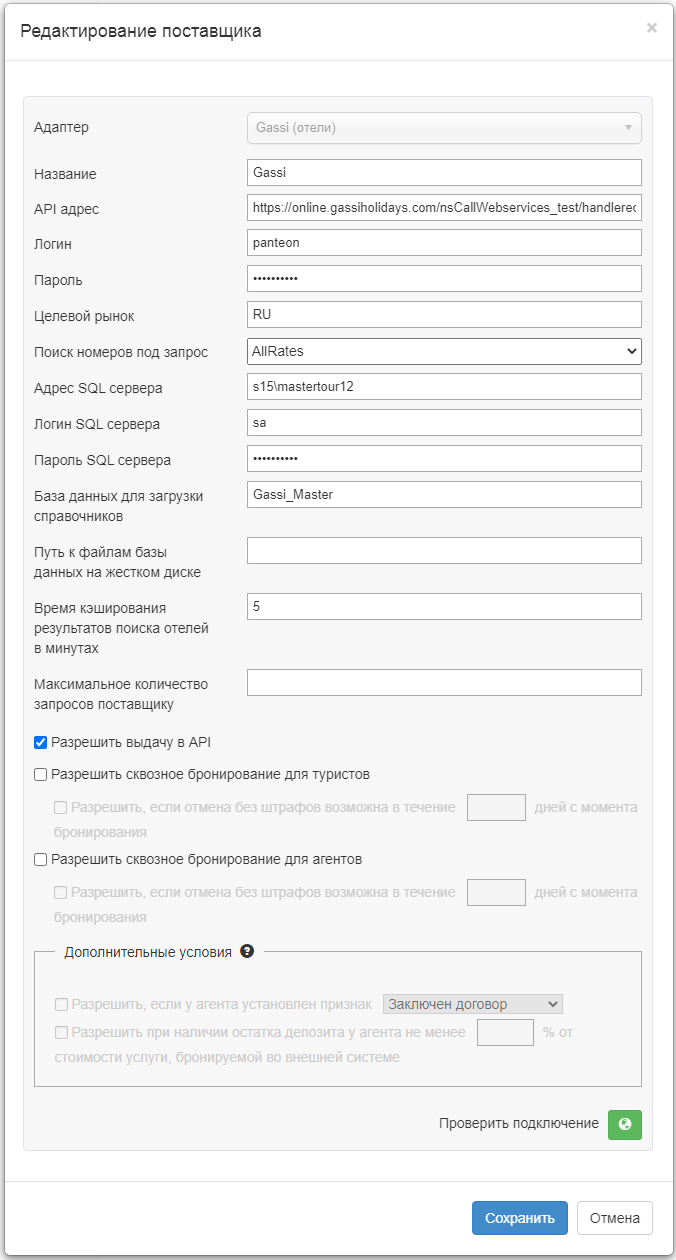Click the cache time field showing 5
Image resolution: width=676 pixels, height=1260 pixels.
[444, 607]
